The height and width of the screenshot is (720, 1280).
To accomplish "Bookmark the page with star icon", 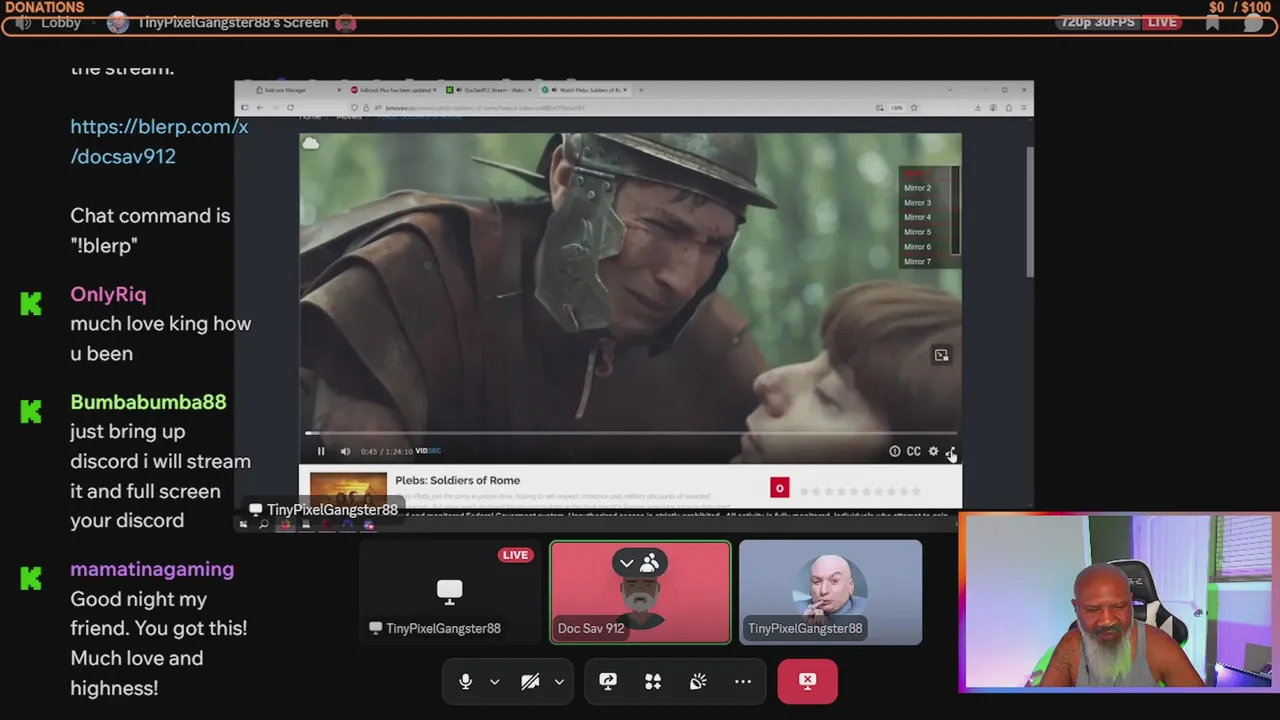I will click(913, 108).
